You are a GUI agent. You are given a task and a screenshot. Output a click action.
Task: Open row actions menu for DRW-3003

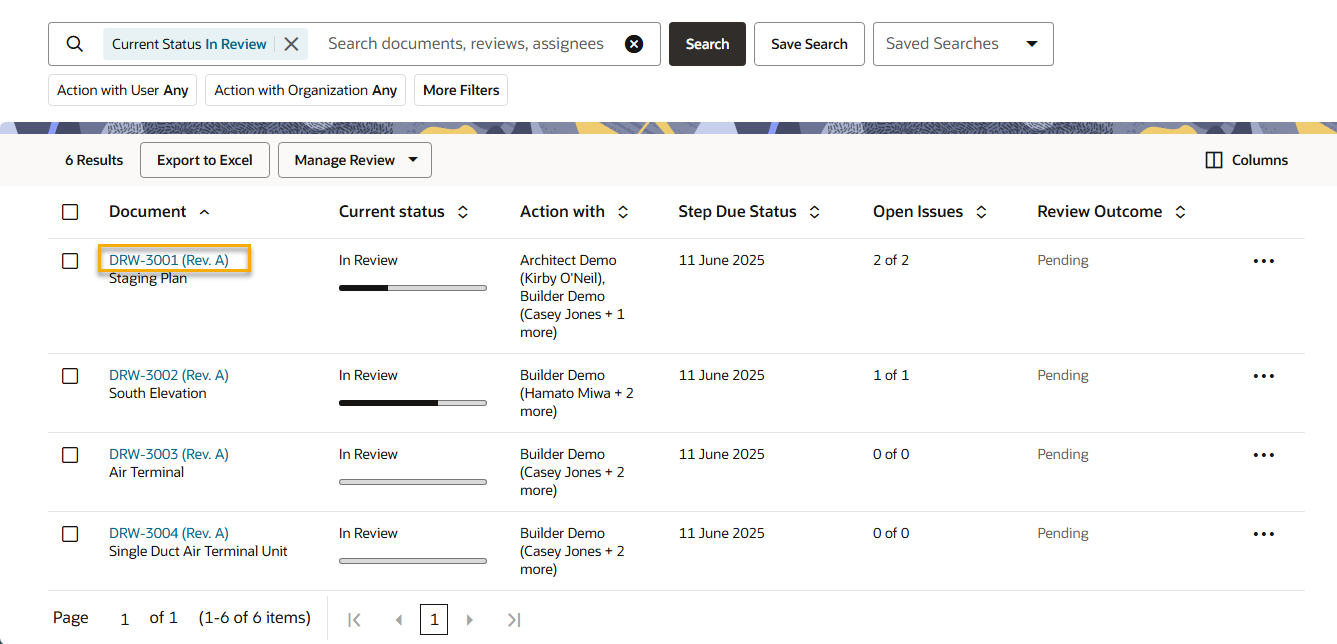tap(1263, 455)
